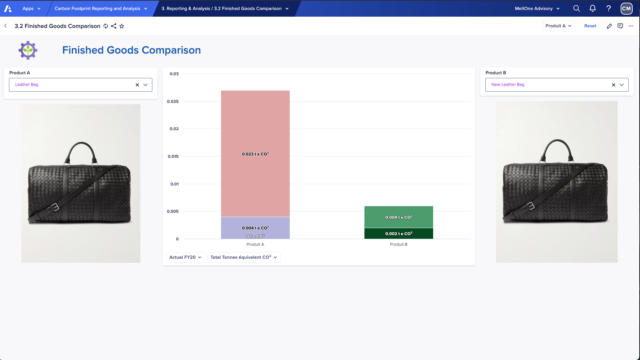The width and height of the screenshot is (640, 360).
Task: Click the 3.2 Finished Goods Comparison page title
Action: tap(58, 26)
